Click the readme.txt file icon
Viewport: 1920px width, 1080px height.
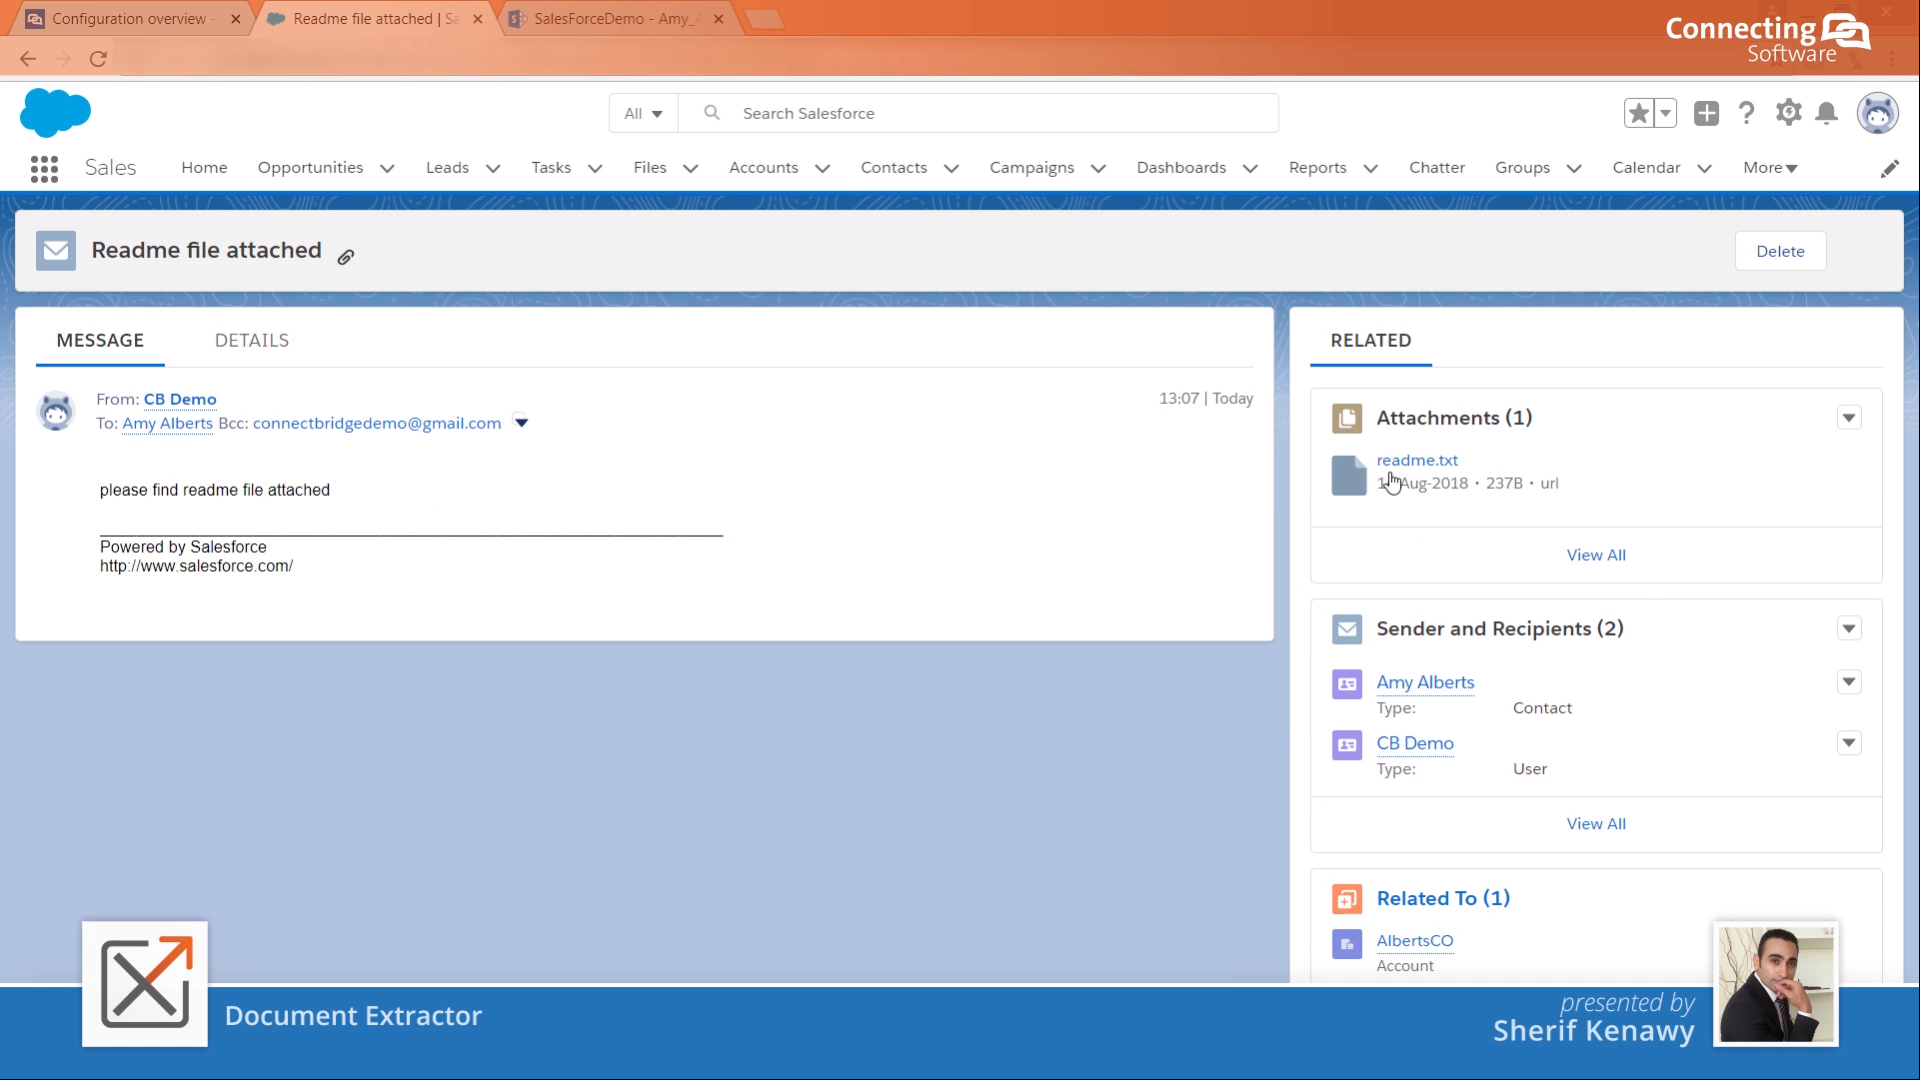tap(1347, 475)
